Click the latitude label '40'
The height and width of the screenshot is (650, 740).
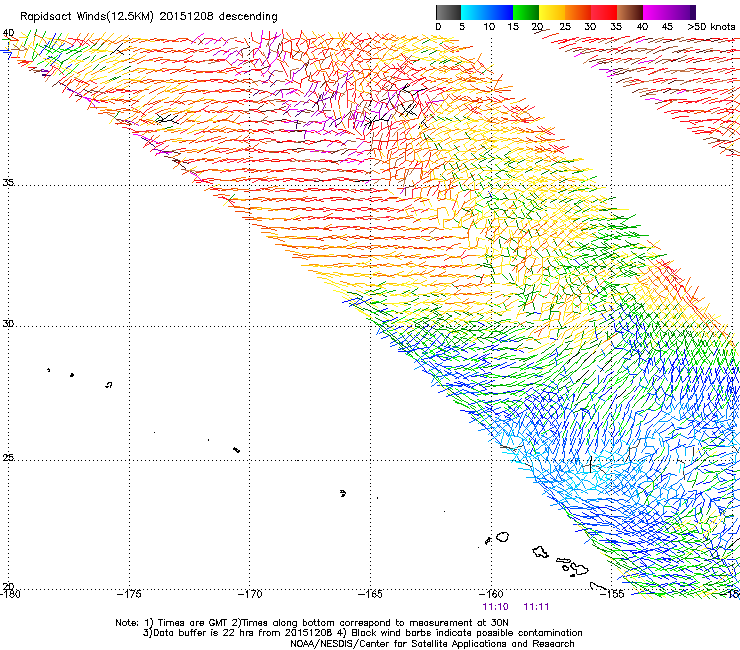[x=8, y=33]
